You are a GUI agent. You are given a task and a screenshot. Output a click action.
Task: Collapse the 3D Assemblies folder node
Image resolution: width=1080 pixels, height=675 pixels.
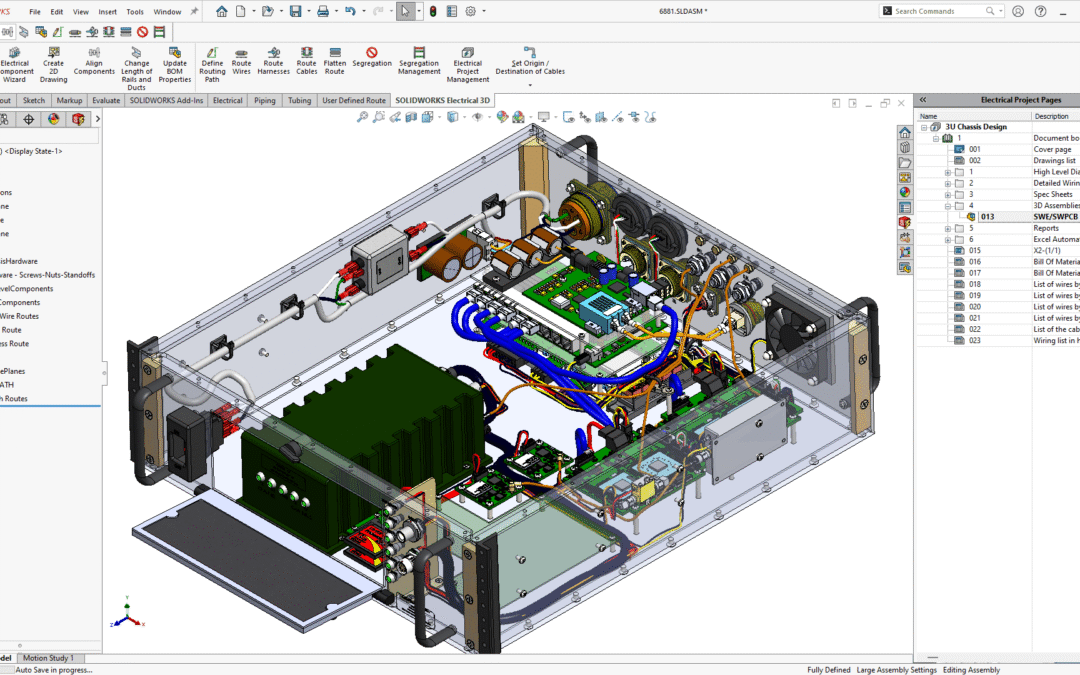click(x=946, y=205)
